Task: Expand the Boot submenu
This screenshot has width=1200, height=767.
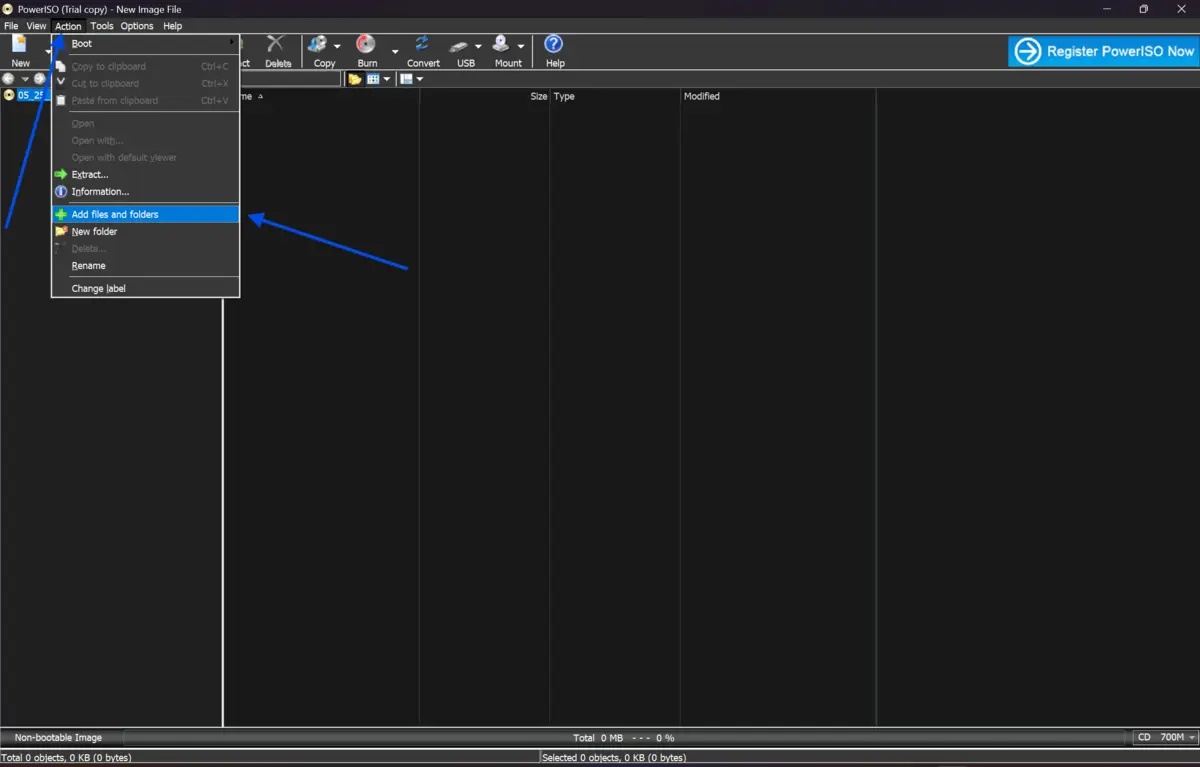Action: coord(146,43)
